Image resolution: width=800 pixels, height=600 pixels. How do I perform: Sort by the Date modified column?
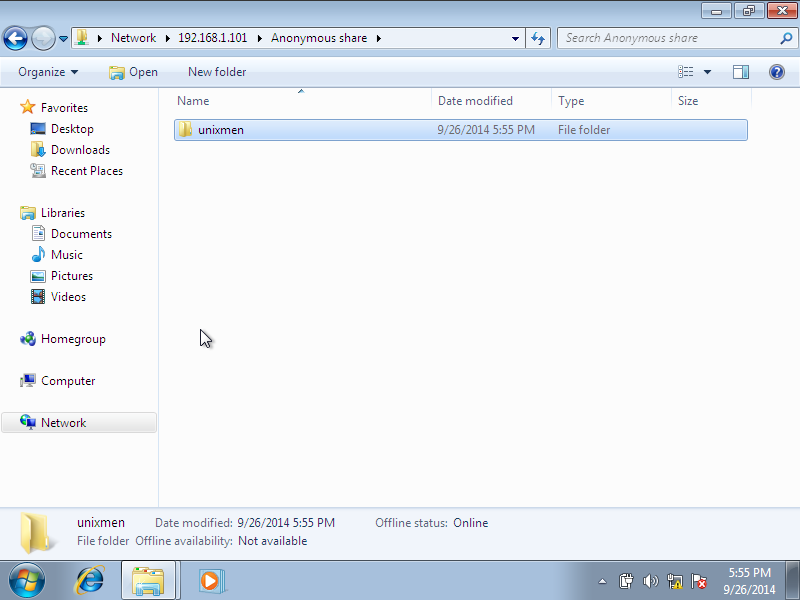pos(491,101)
